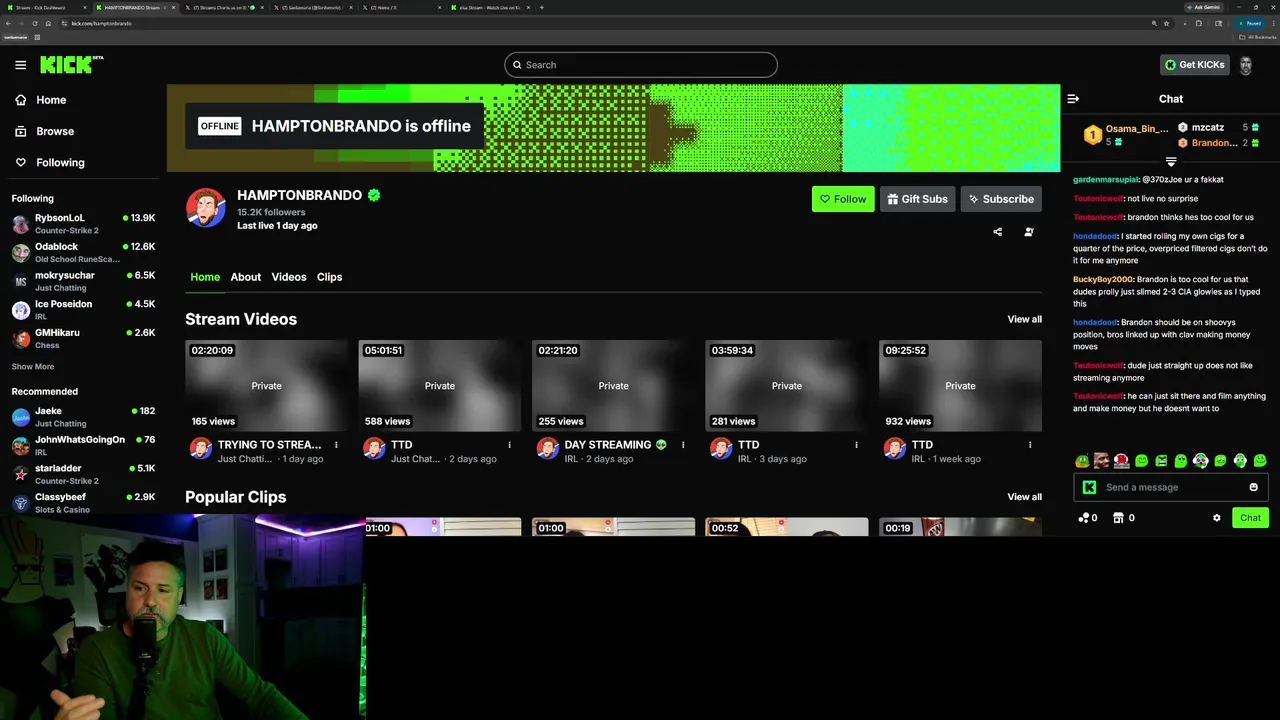Viewport: 1280px width, 720px height.
Task: Collapse the chat panel arrow icon
Action: click(1073, 99)
